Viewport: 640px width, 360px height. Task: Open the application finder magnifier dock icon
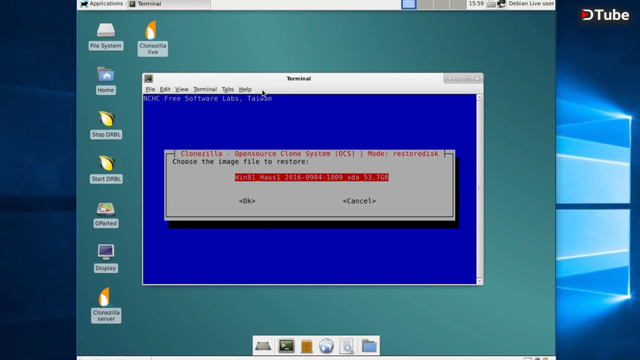pos(347,346)
